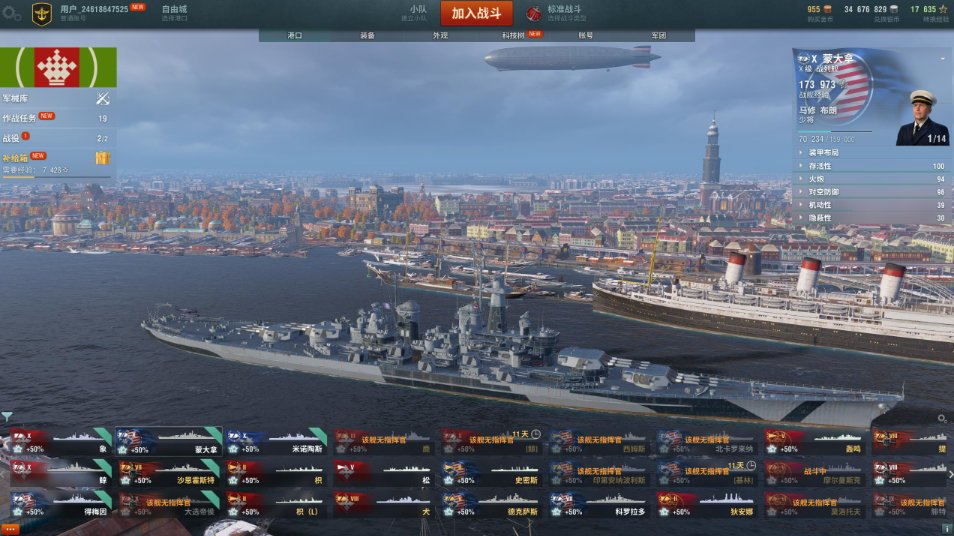Click the ship carousel search magnifier
The width and height of the screenshot is (954, 536).
pyautogui.click(x=942, y=419)
